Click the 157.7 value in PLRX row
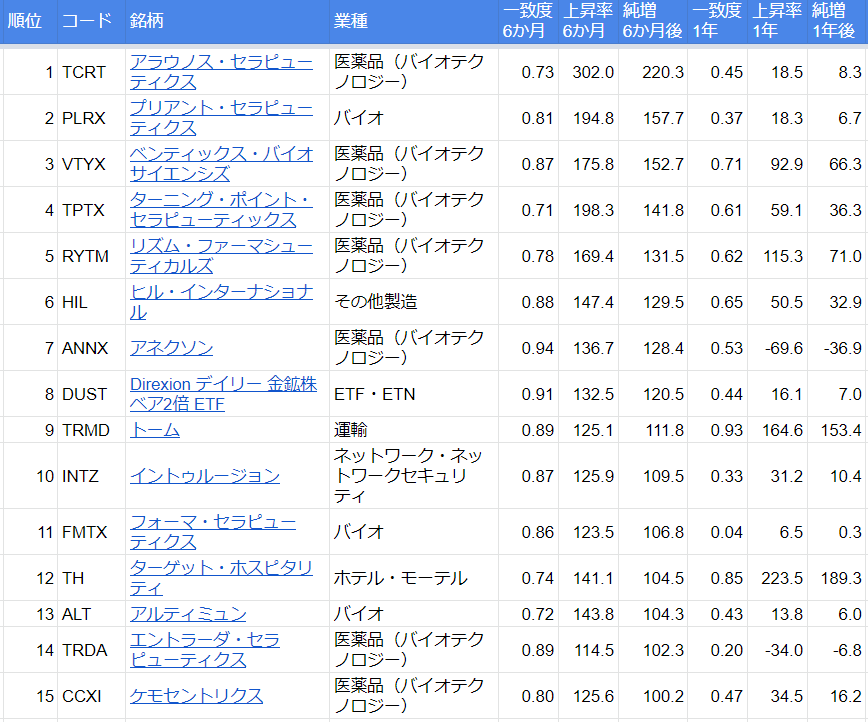 pyautogui.click(x=663, y=118)
